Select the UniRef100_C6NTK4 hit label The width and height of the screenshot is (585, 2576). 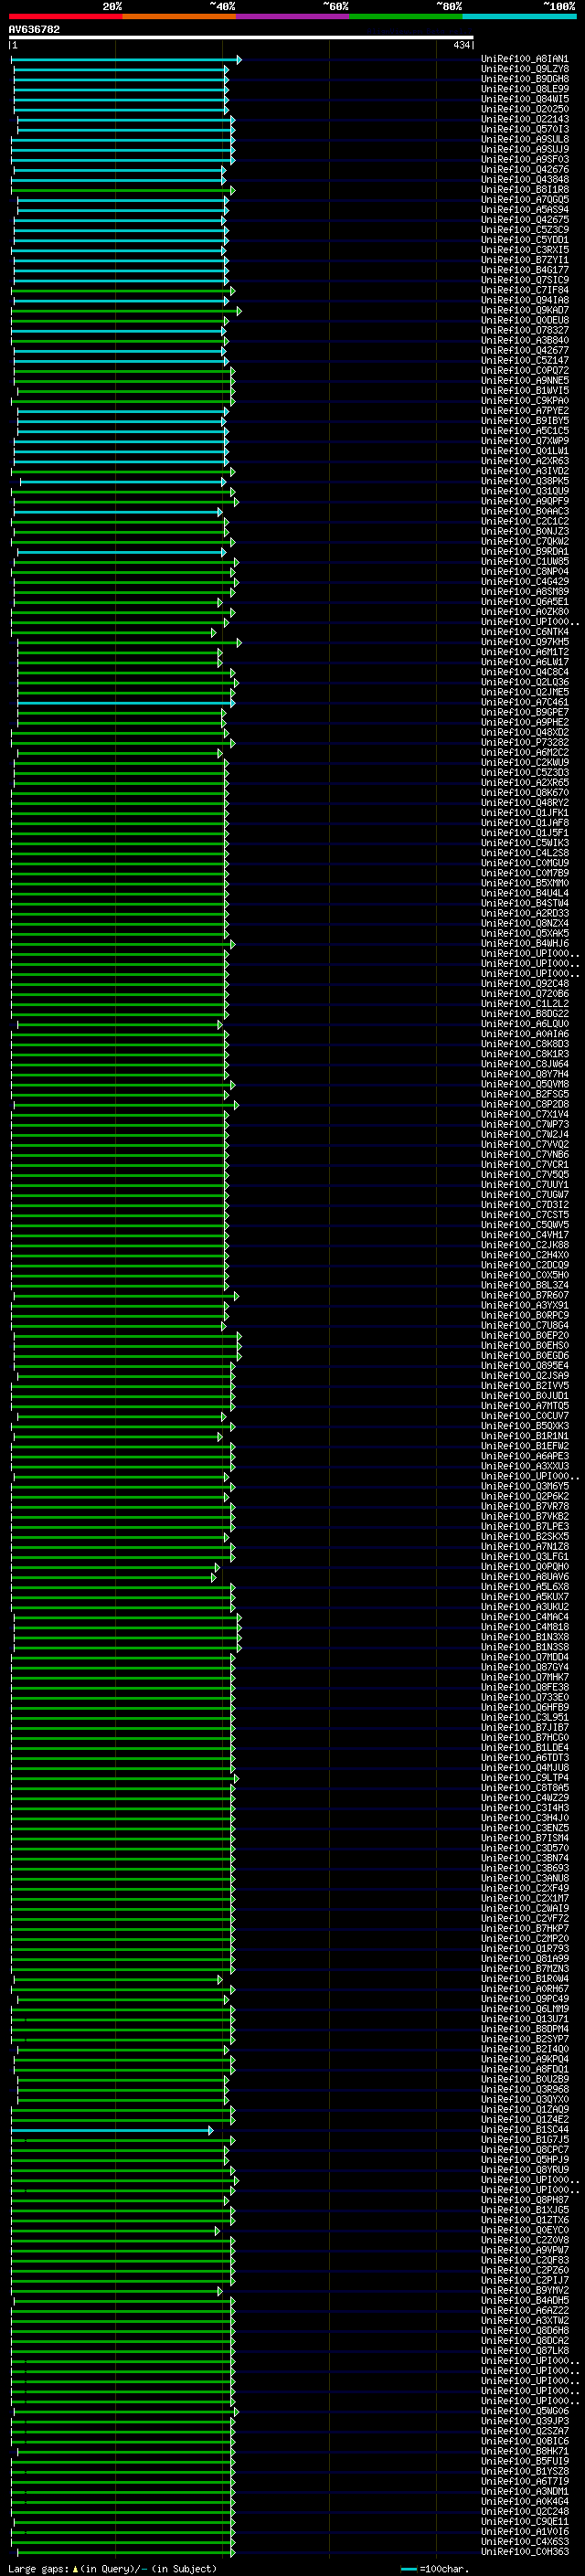click(x=524, y=632)
